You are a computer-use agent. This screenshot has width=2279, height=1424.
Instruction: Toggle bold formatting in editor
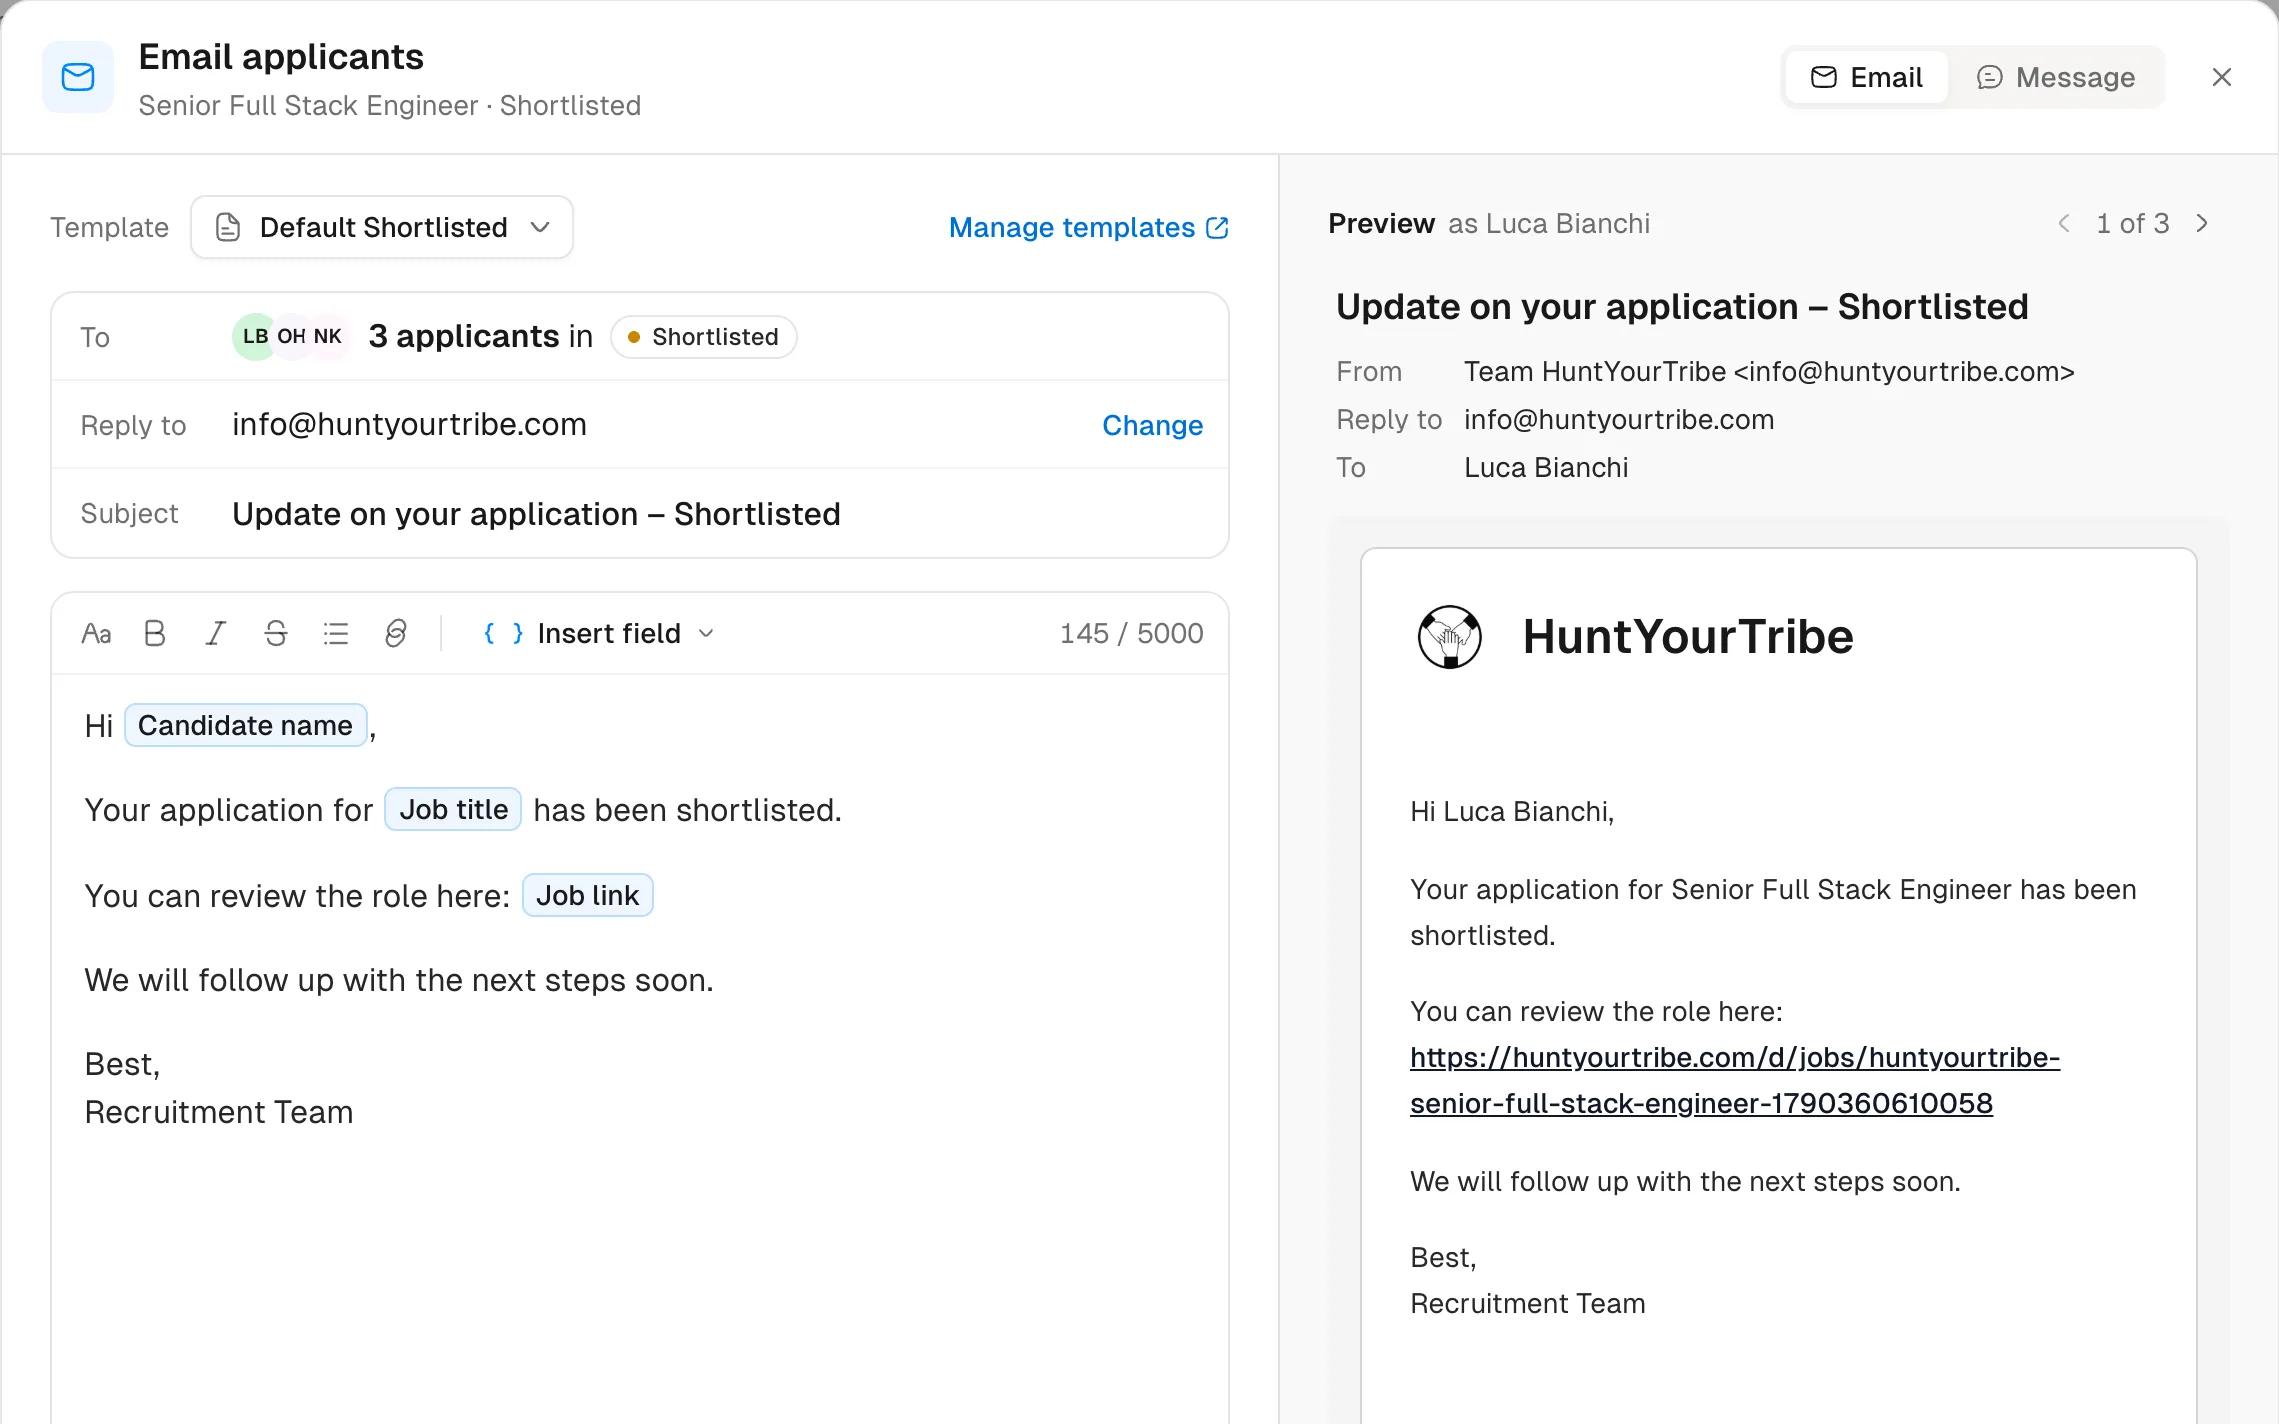155,634
